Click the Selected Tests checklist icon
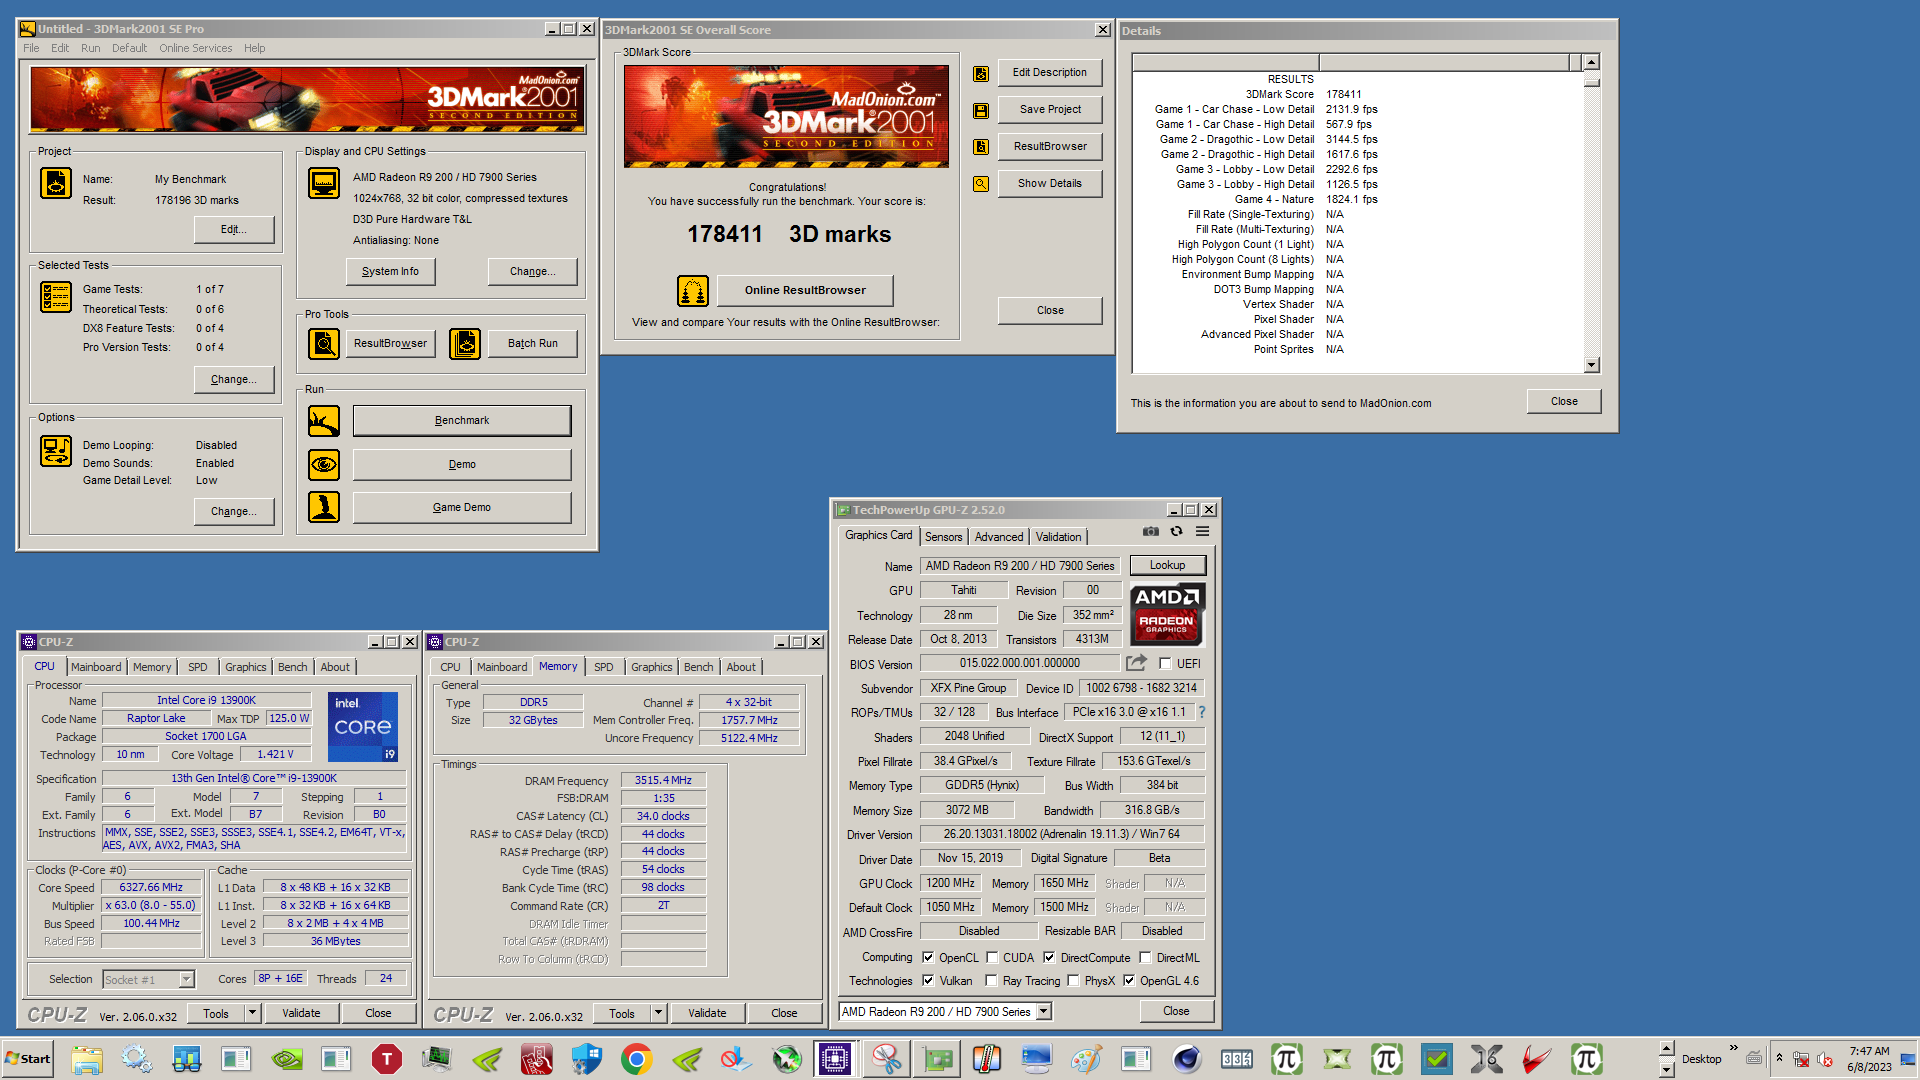1920x1080 pixels. tap(56, 297)
